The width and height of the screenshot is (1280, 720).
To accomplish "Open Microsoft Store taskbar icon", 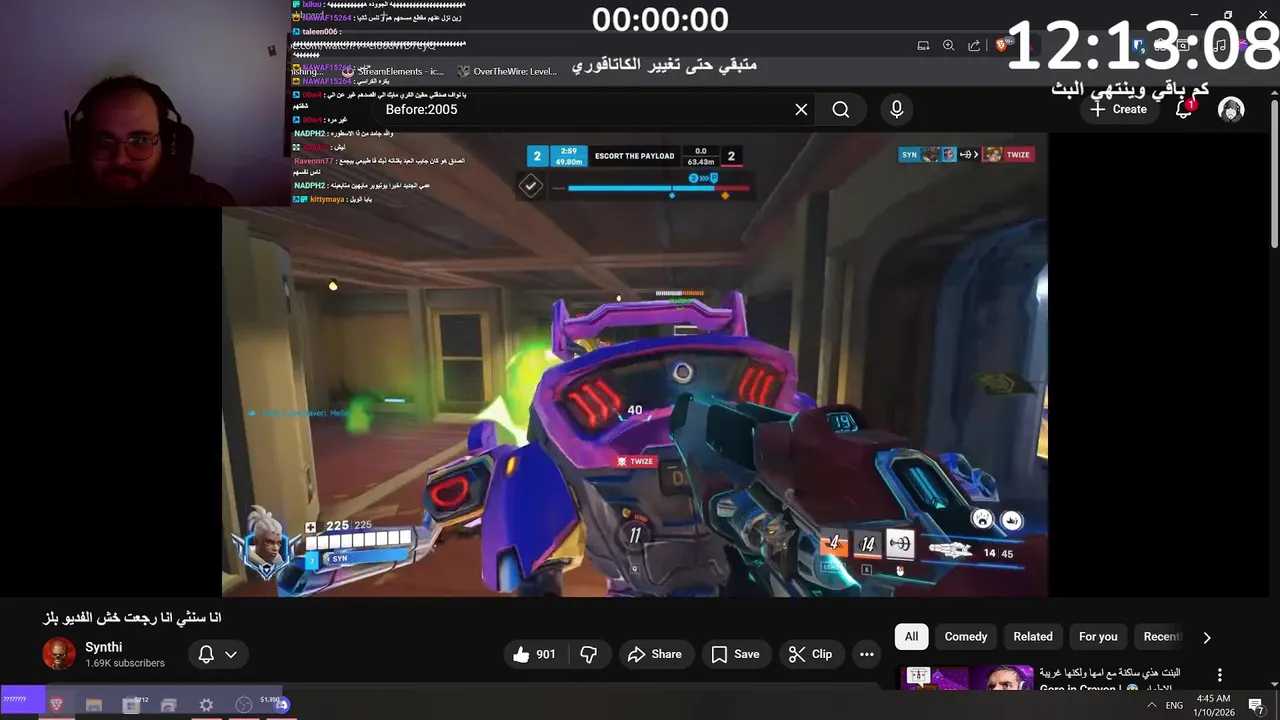I will [x=131, y=705].
